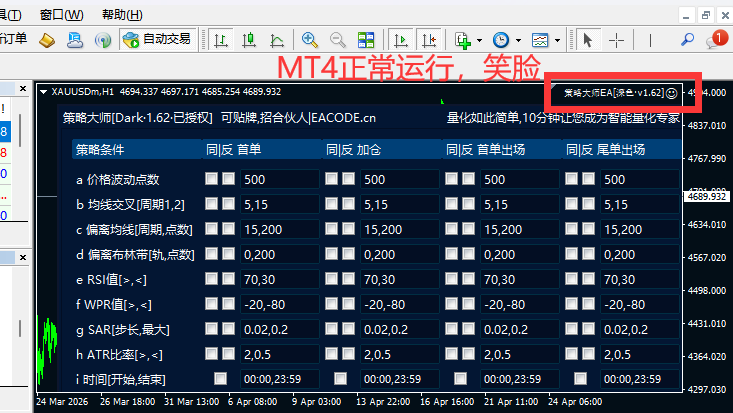The height and width of the screenshot is (413, 733).
Task: Open the chart templates icon
Action: pyautogui.click(x=540, y=40)
